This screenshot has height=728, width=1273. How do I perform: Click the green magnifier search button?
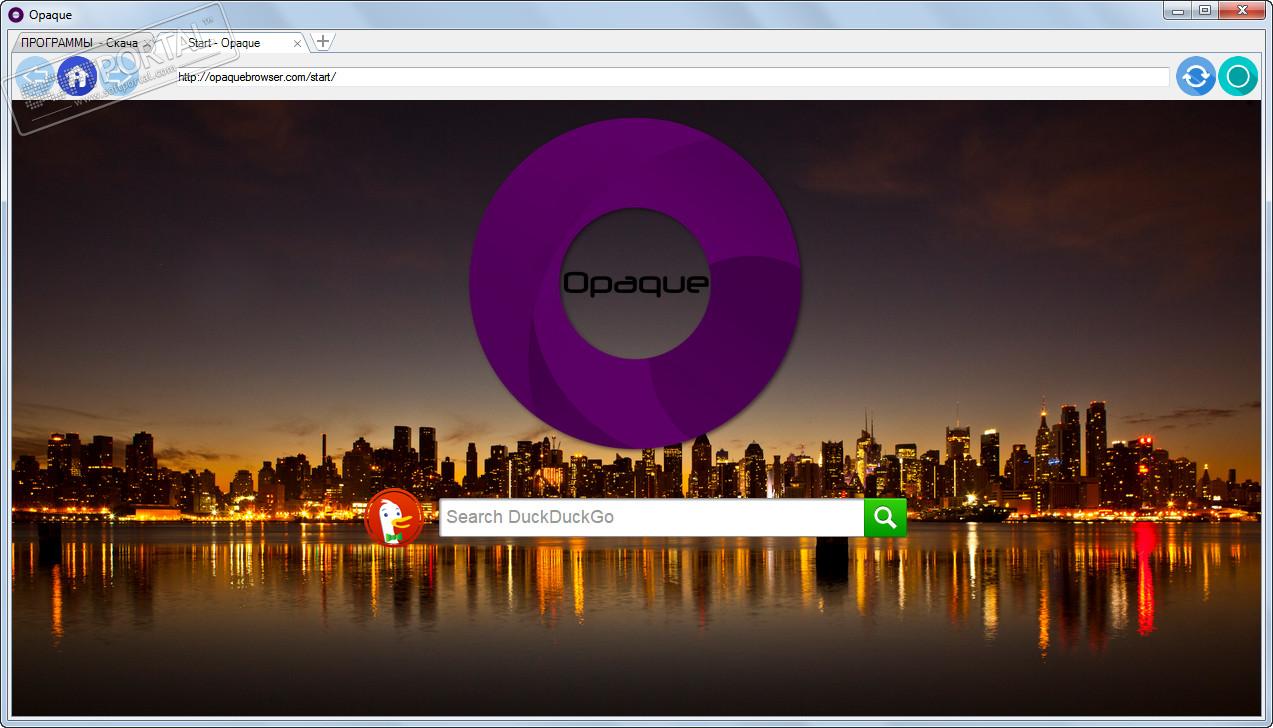pyautogui.click(x=885, y=517)
